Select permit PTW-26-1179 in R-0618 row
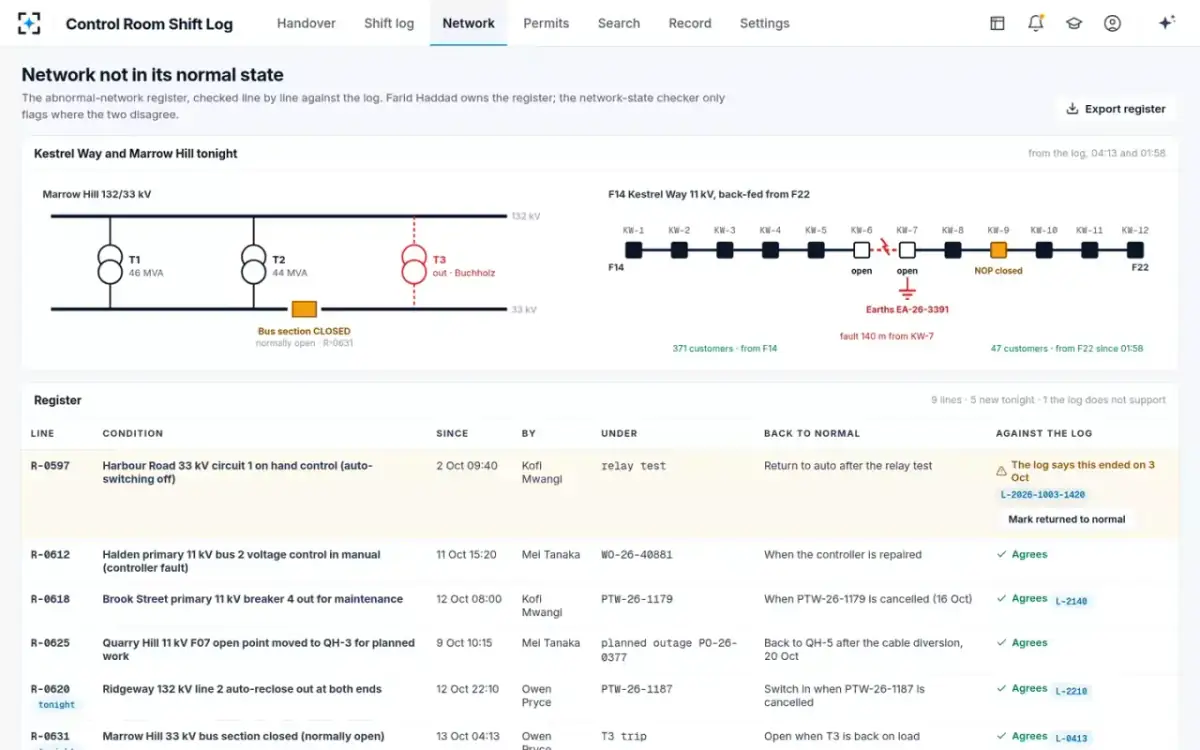The width and height of the screenshot is (1200, 750). [637, 599]
